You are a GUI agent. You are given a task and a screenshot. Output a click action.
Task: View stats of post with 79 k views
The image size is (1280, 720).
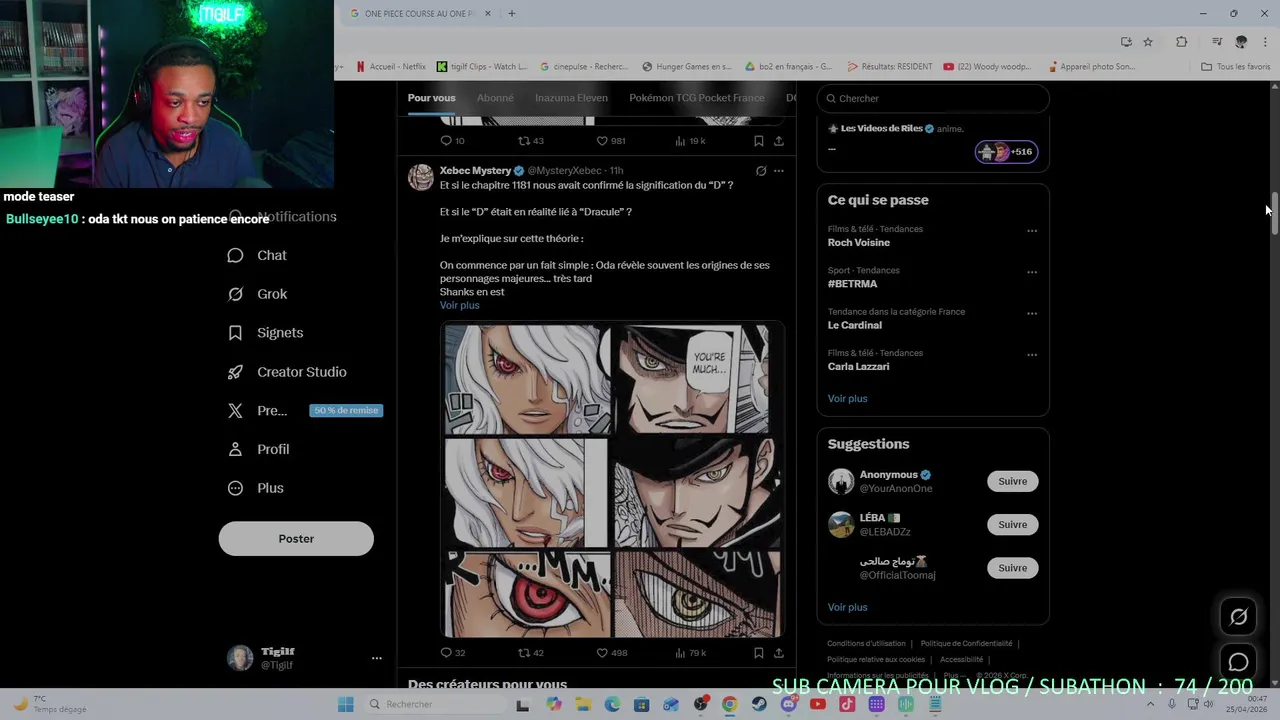click(691, 653)
